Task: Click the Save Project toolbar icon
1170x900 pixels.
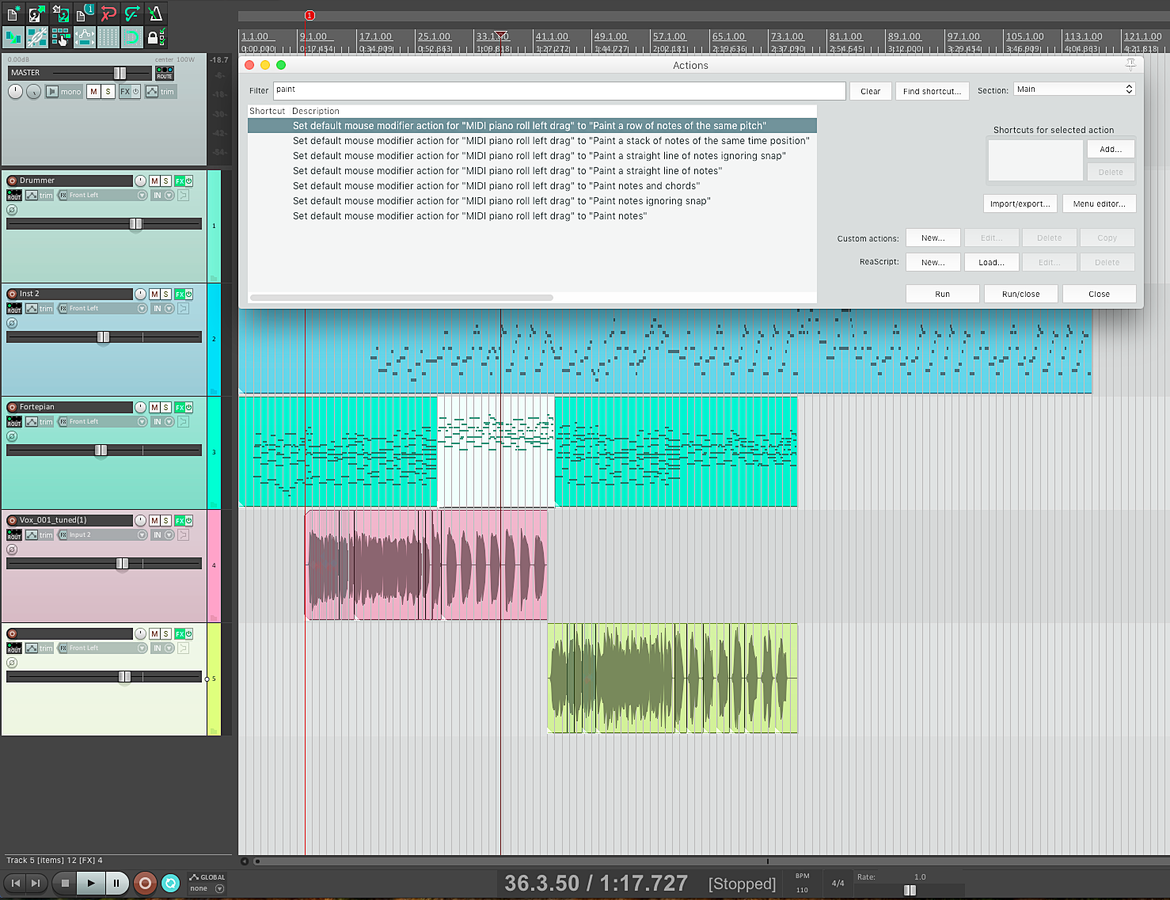Action: (x=60, y=13)
